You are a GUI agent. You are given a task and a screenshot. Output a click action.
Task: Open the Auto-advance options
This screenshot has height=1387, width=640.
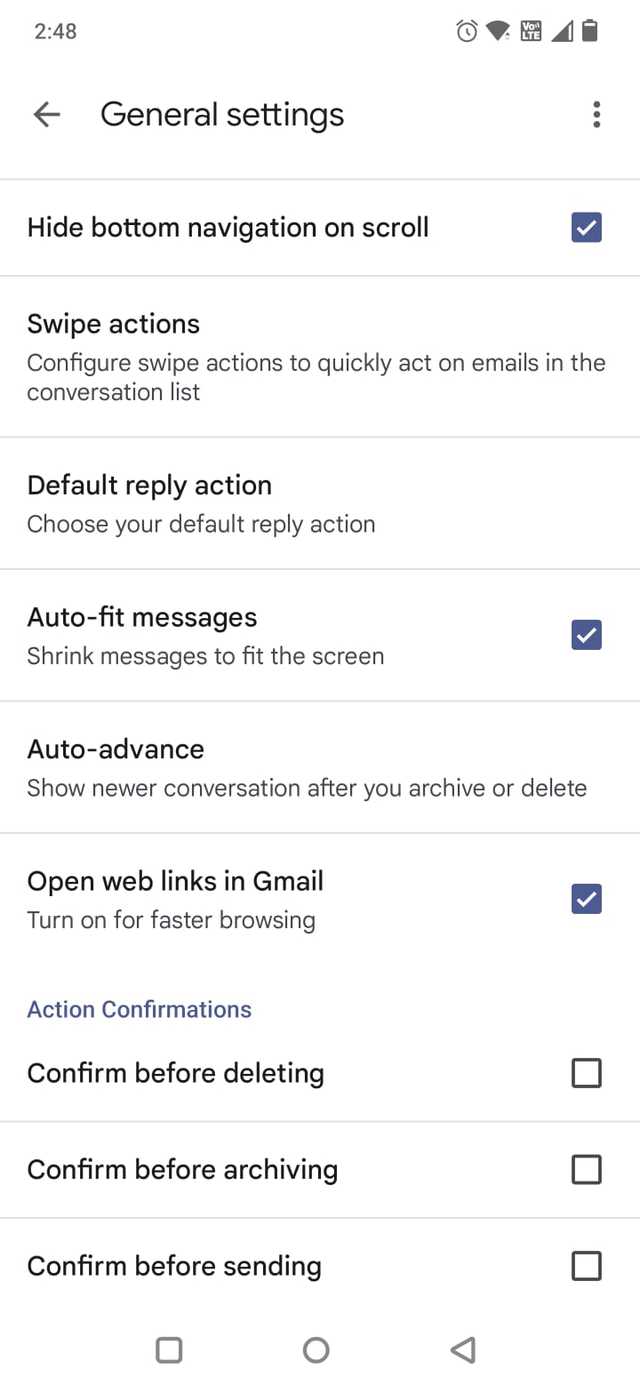320,767
